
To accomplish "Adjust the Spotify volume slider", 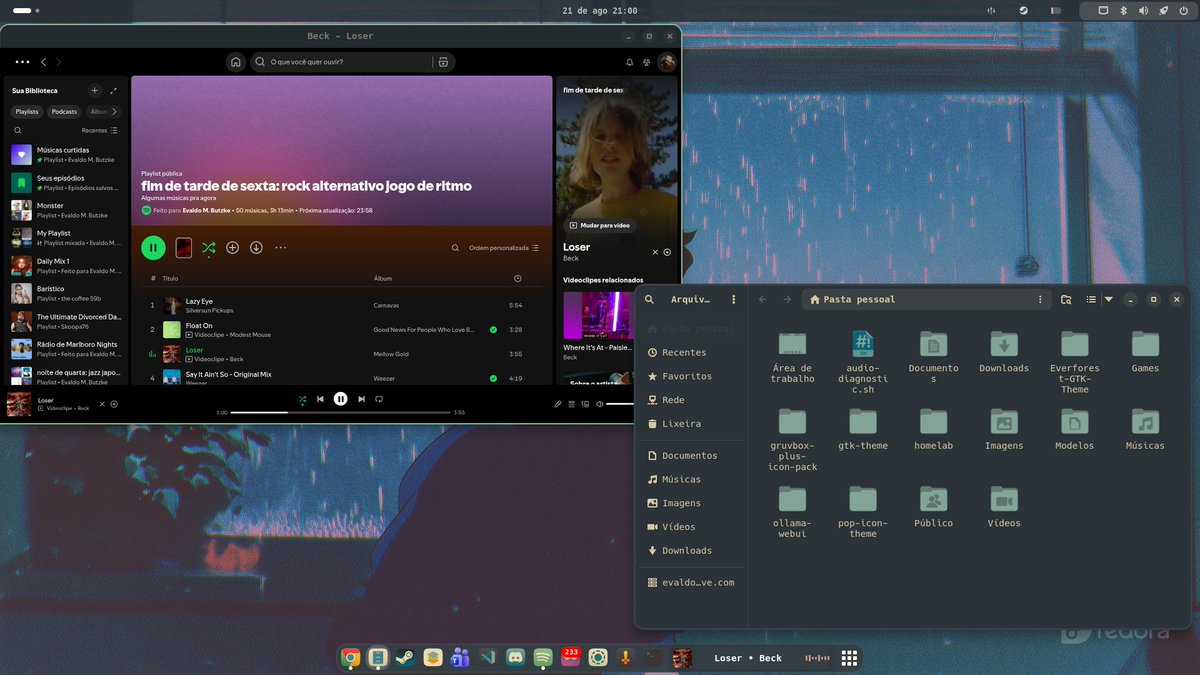I will tap(621, 404).
